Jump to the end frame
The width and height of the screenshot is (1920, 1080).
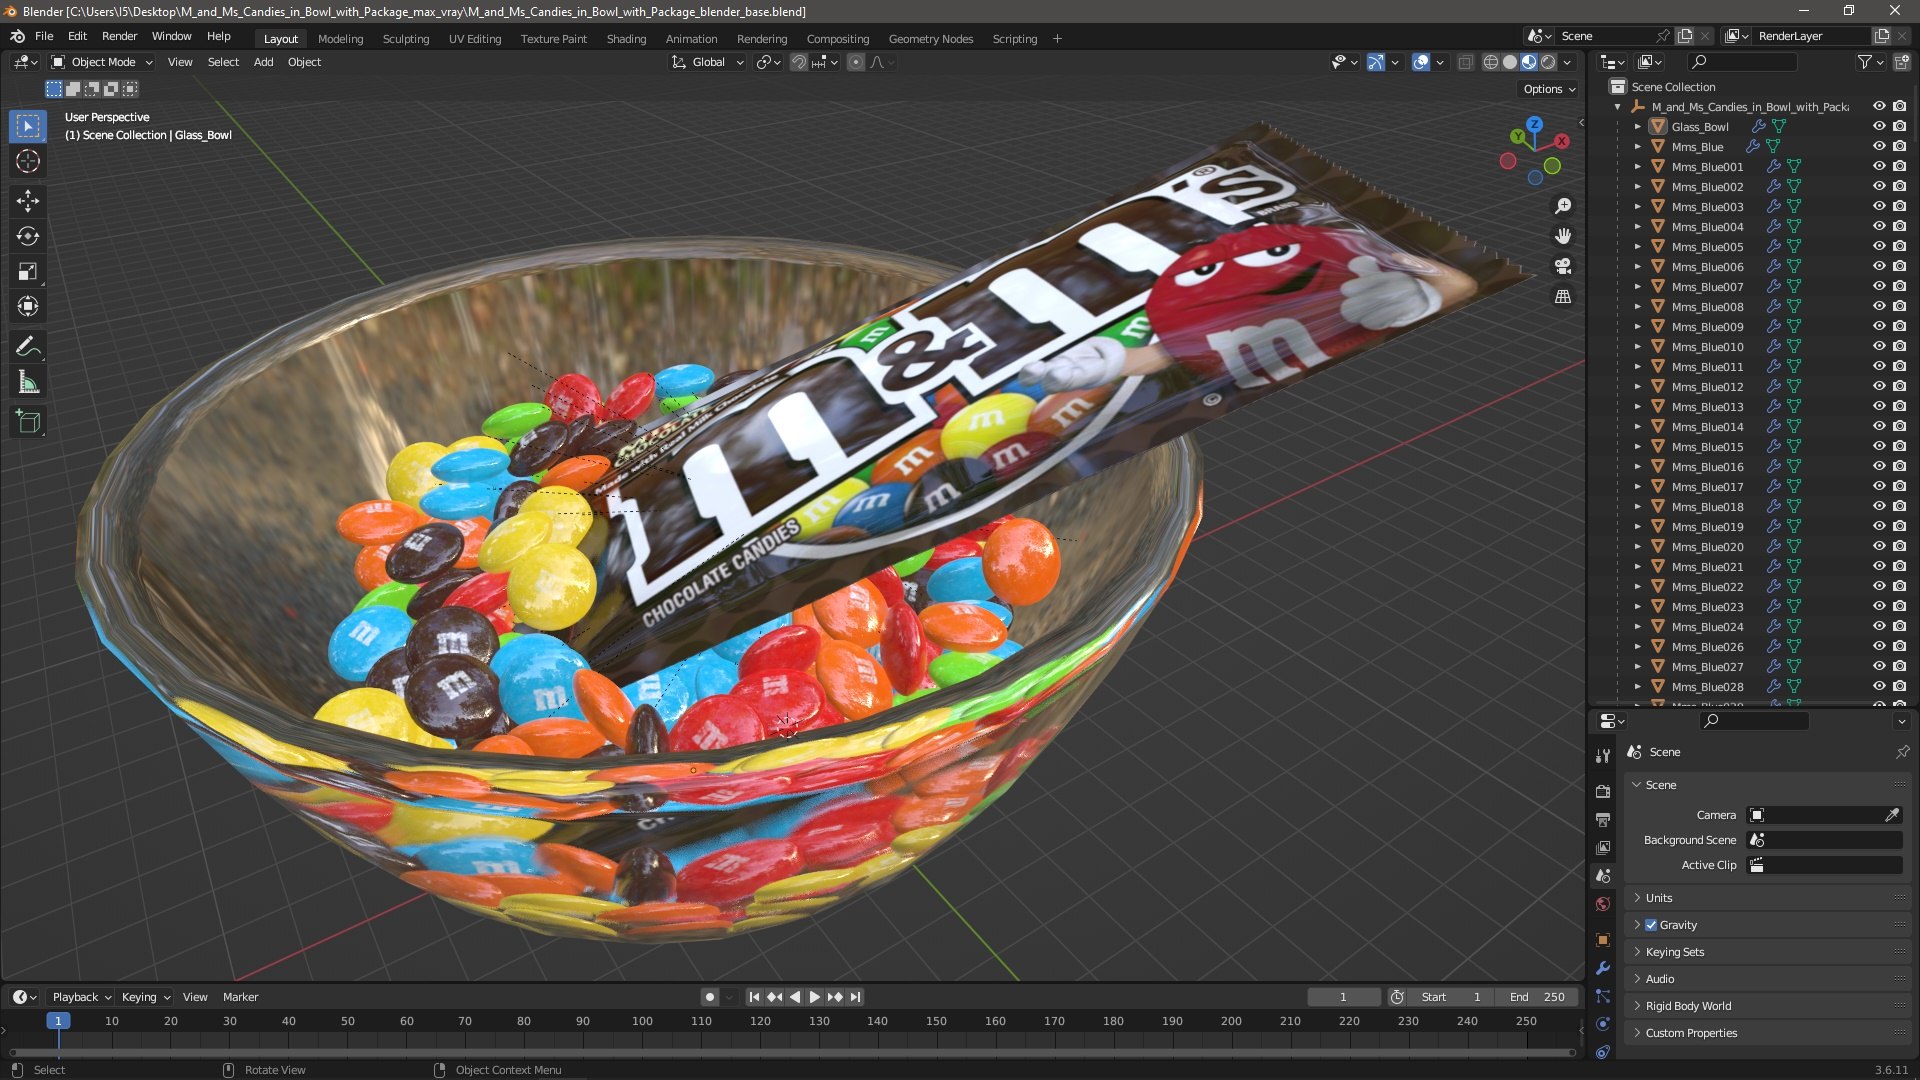(856, 997)
